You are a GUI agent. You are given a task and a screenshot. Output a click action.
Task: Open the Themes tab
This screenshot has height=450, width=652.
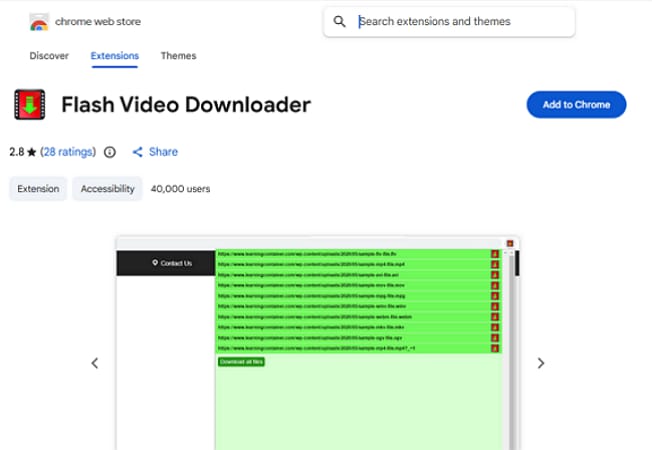(178, 56)
